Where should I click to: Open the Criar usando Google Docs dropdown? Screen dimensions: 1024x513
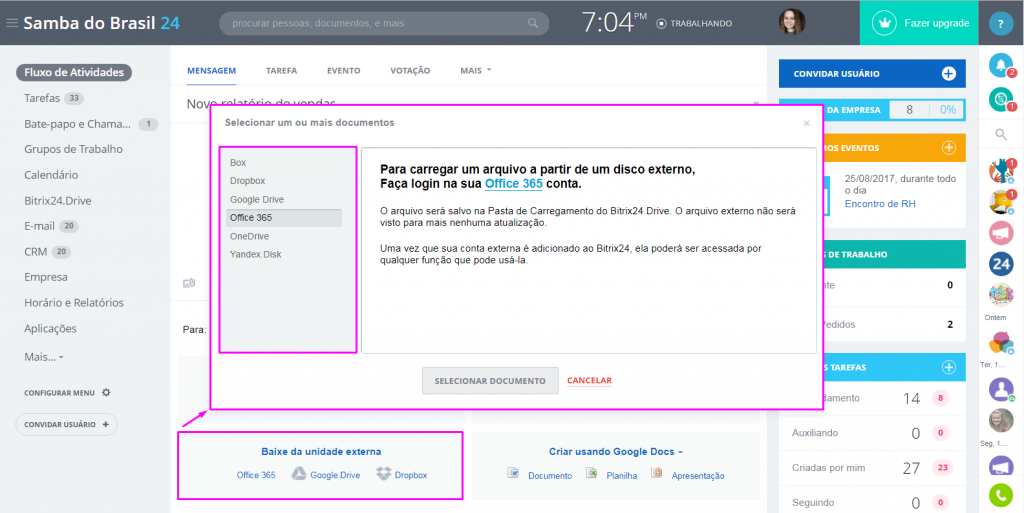616,452
